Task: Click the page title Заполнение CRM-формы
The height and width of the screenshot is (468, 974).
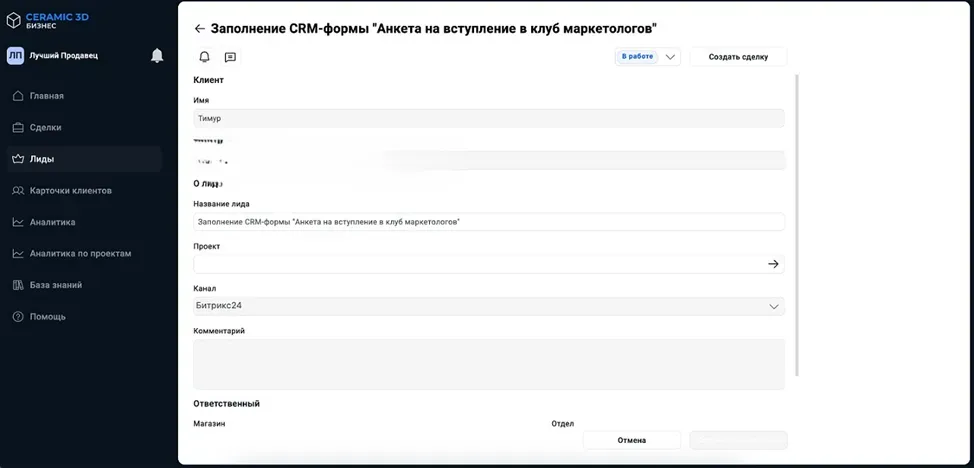Action: [434, 29]
